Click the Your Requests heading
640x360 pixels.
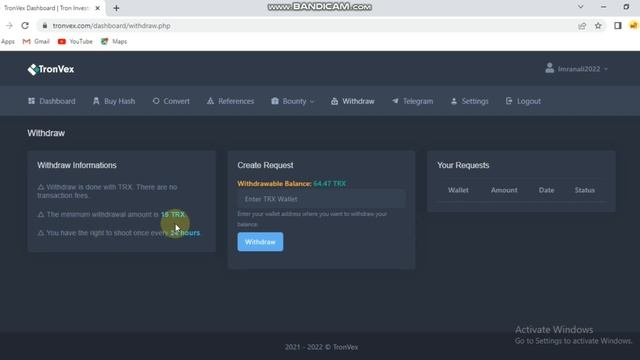click(463, 165)
